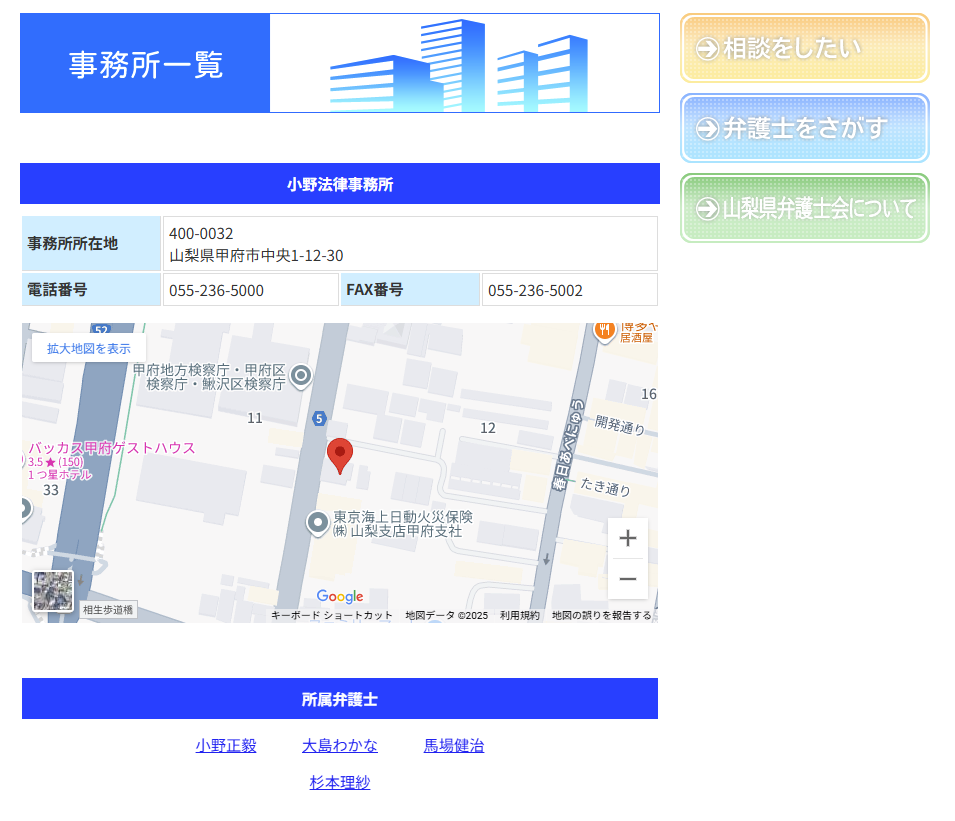Click 地図の誤りを報告する link

[601, 615]
